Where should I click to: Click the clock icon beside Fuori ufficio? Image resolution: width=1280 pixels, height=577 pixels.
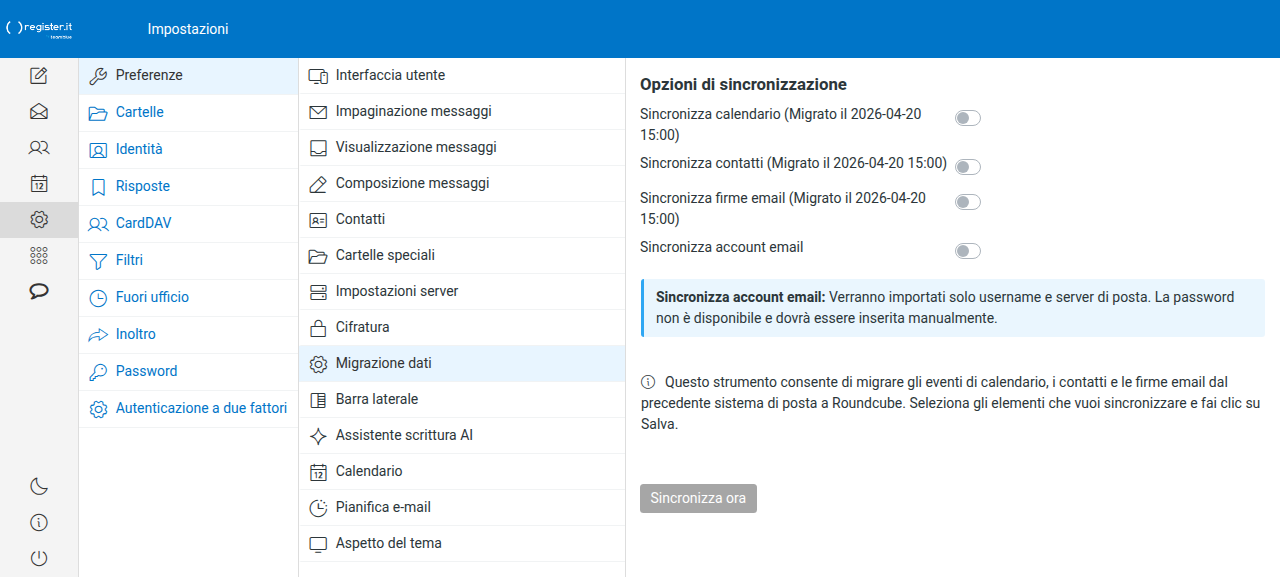(x=98, y=297)
